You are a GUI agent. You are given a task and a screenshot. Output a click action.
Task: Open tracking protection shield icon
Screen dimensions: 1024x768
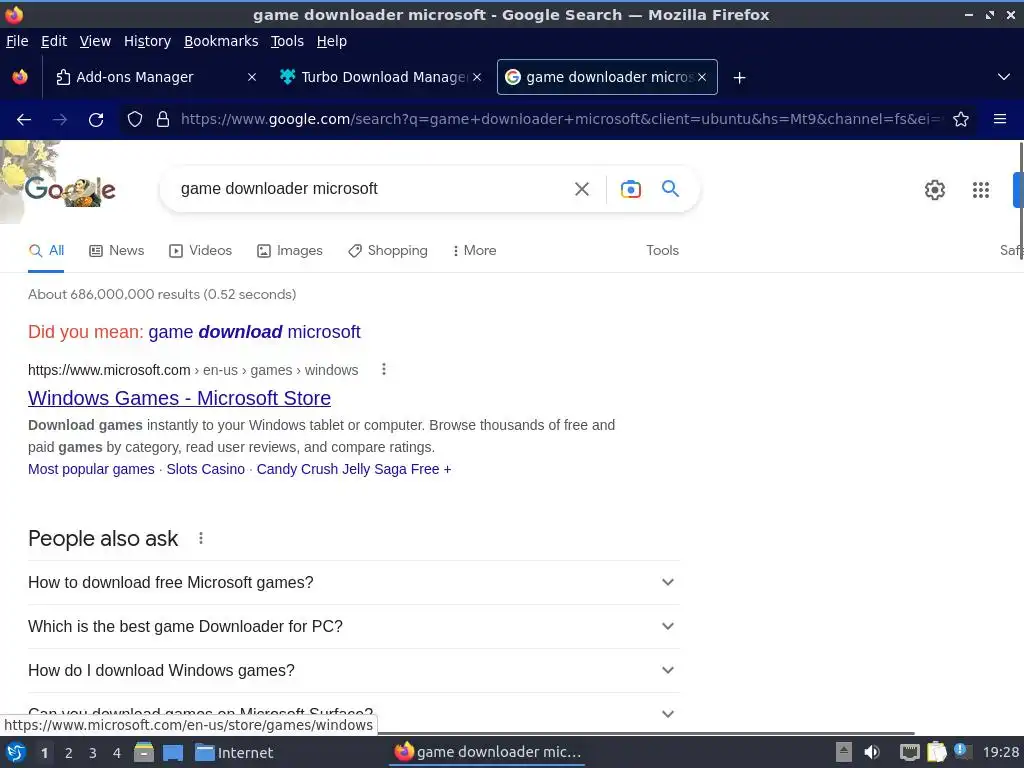pos(135,120)
